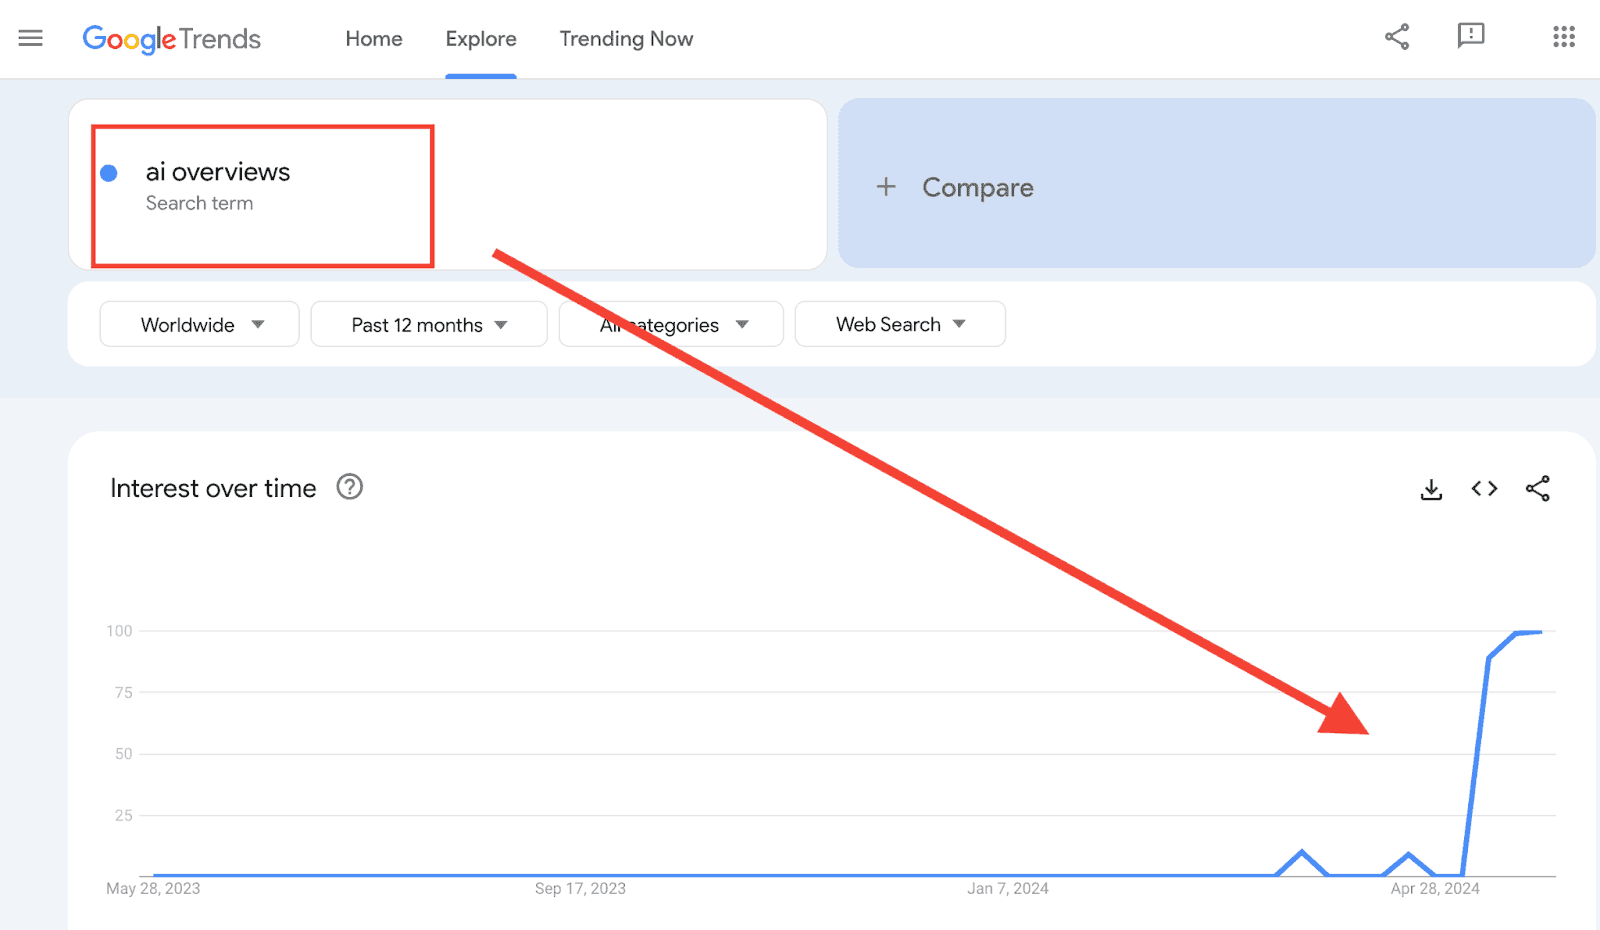Share the Interest over time chart
The height and width of the screenshot is (930, 1600).
pos(1538,488)
